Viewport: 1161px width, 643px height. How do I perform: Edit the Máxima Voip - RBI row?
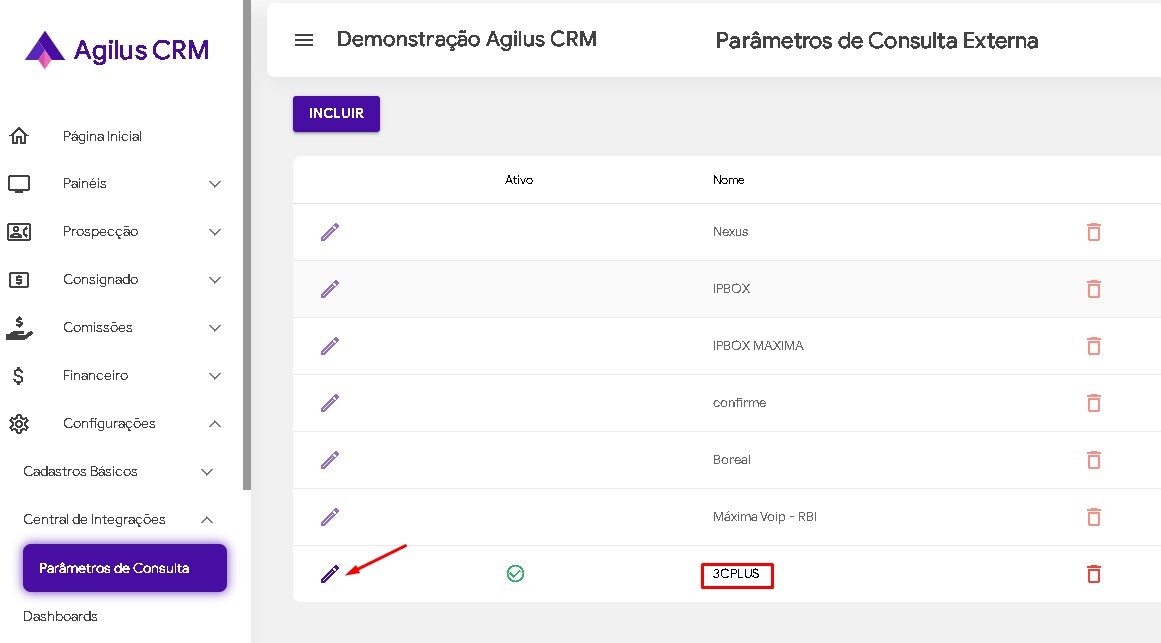[x=329, y=517]
